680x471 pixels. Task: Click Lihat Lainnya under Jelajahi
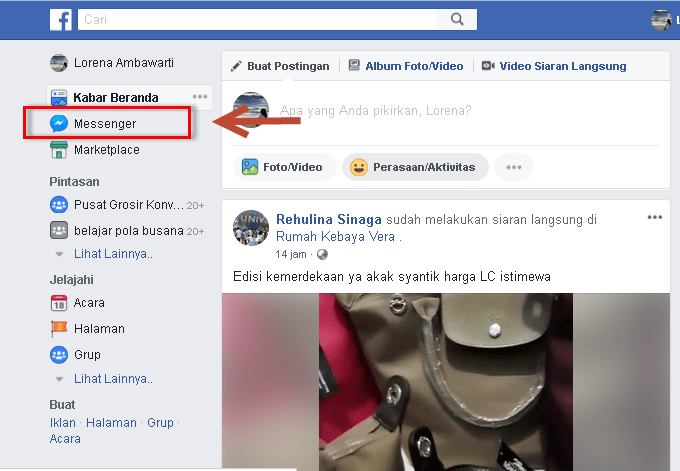[113, 379]
